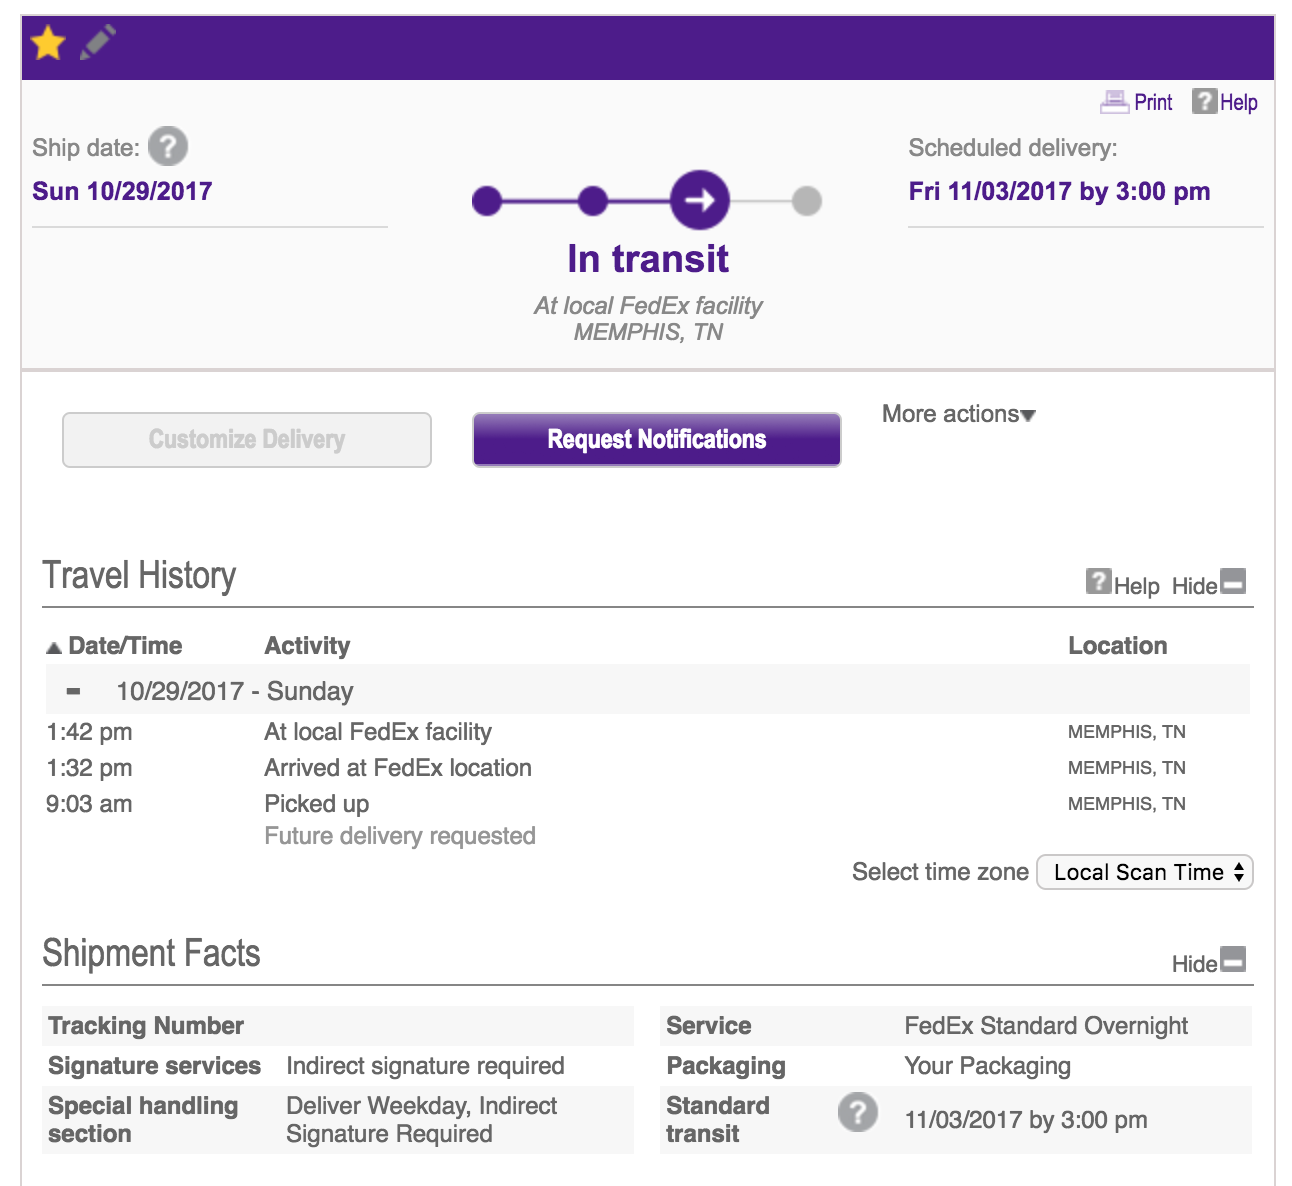Click the Travel History Help icon

coord(1098,581)
